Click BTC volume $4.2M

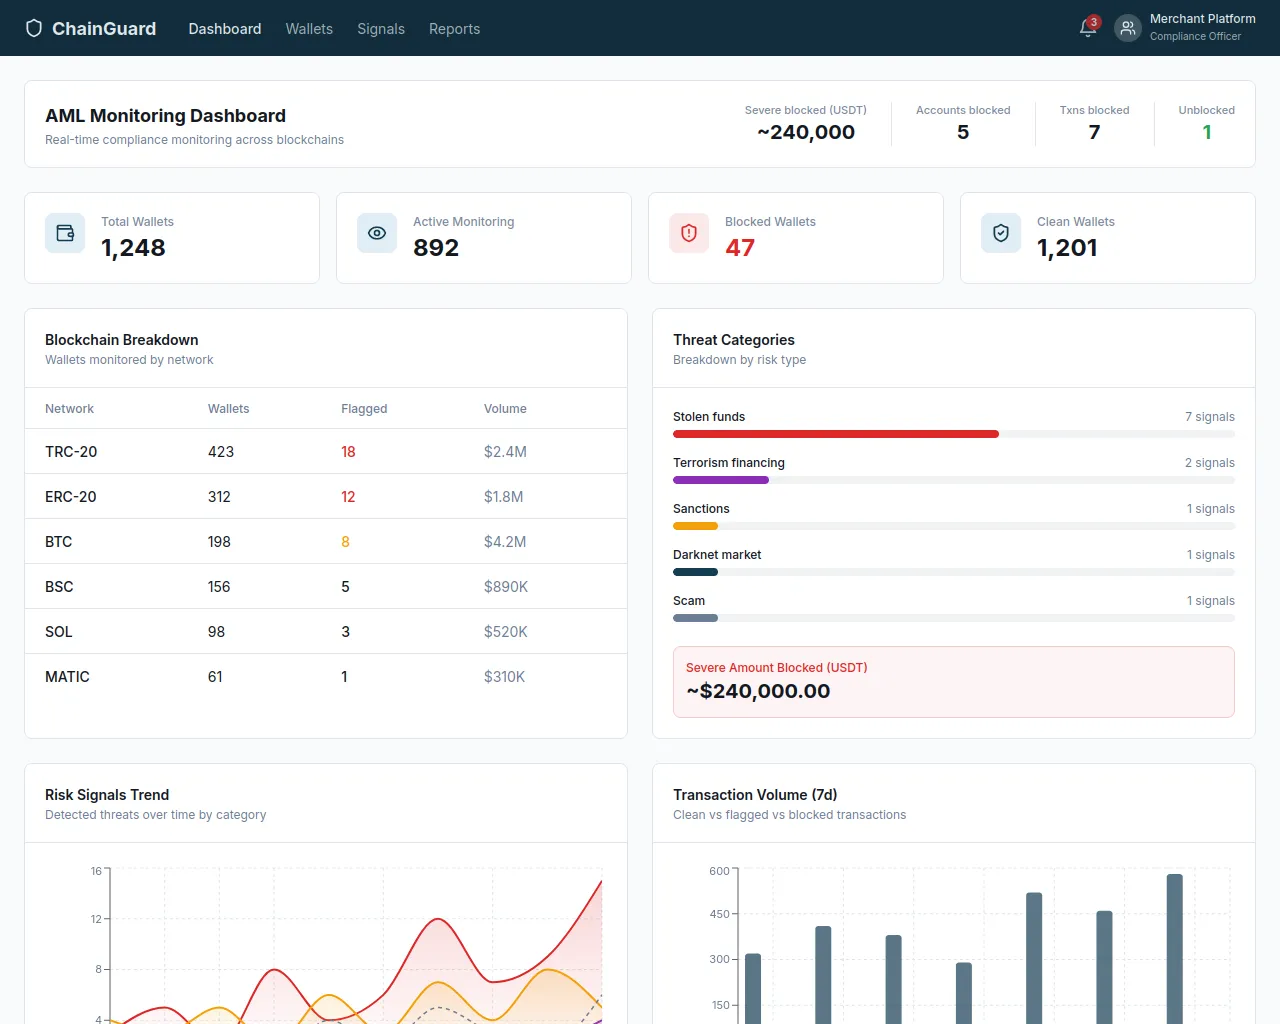tap(505, 542)
